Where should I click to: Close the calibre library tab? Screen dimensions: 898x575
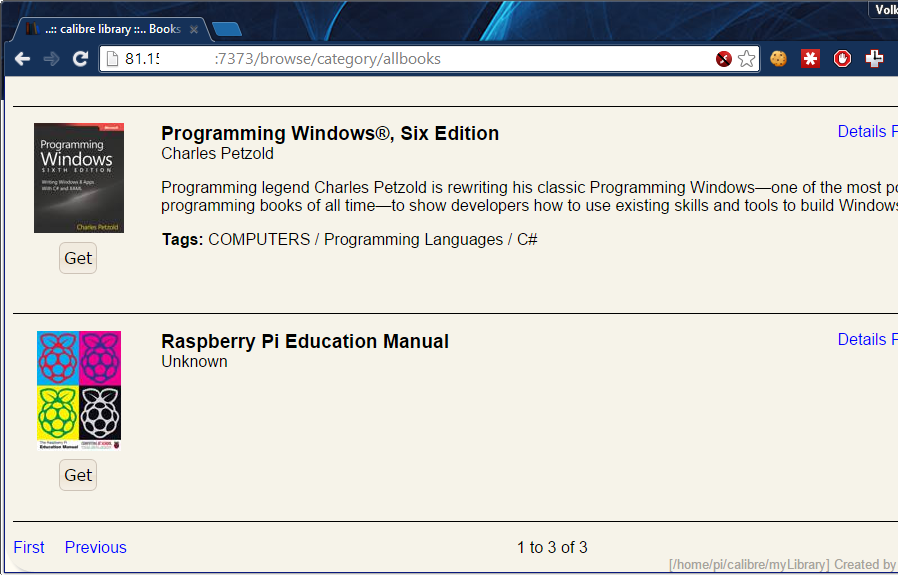(x=194, y=30)
